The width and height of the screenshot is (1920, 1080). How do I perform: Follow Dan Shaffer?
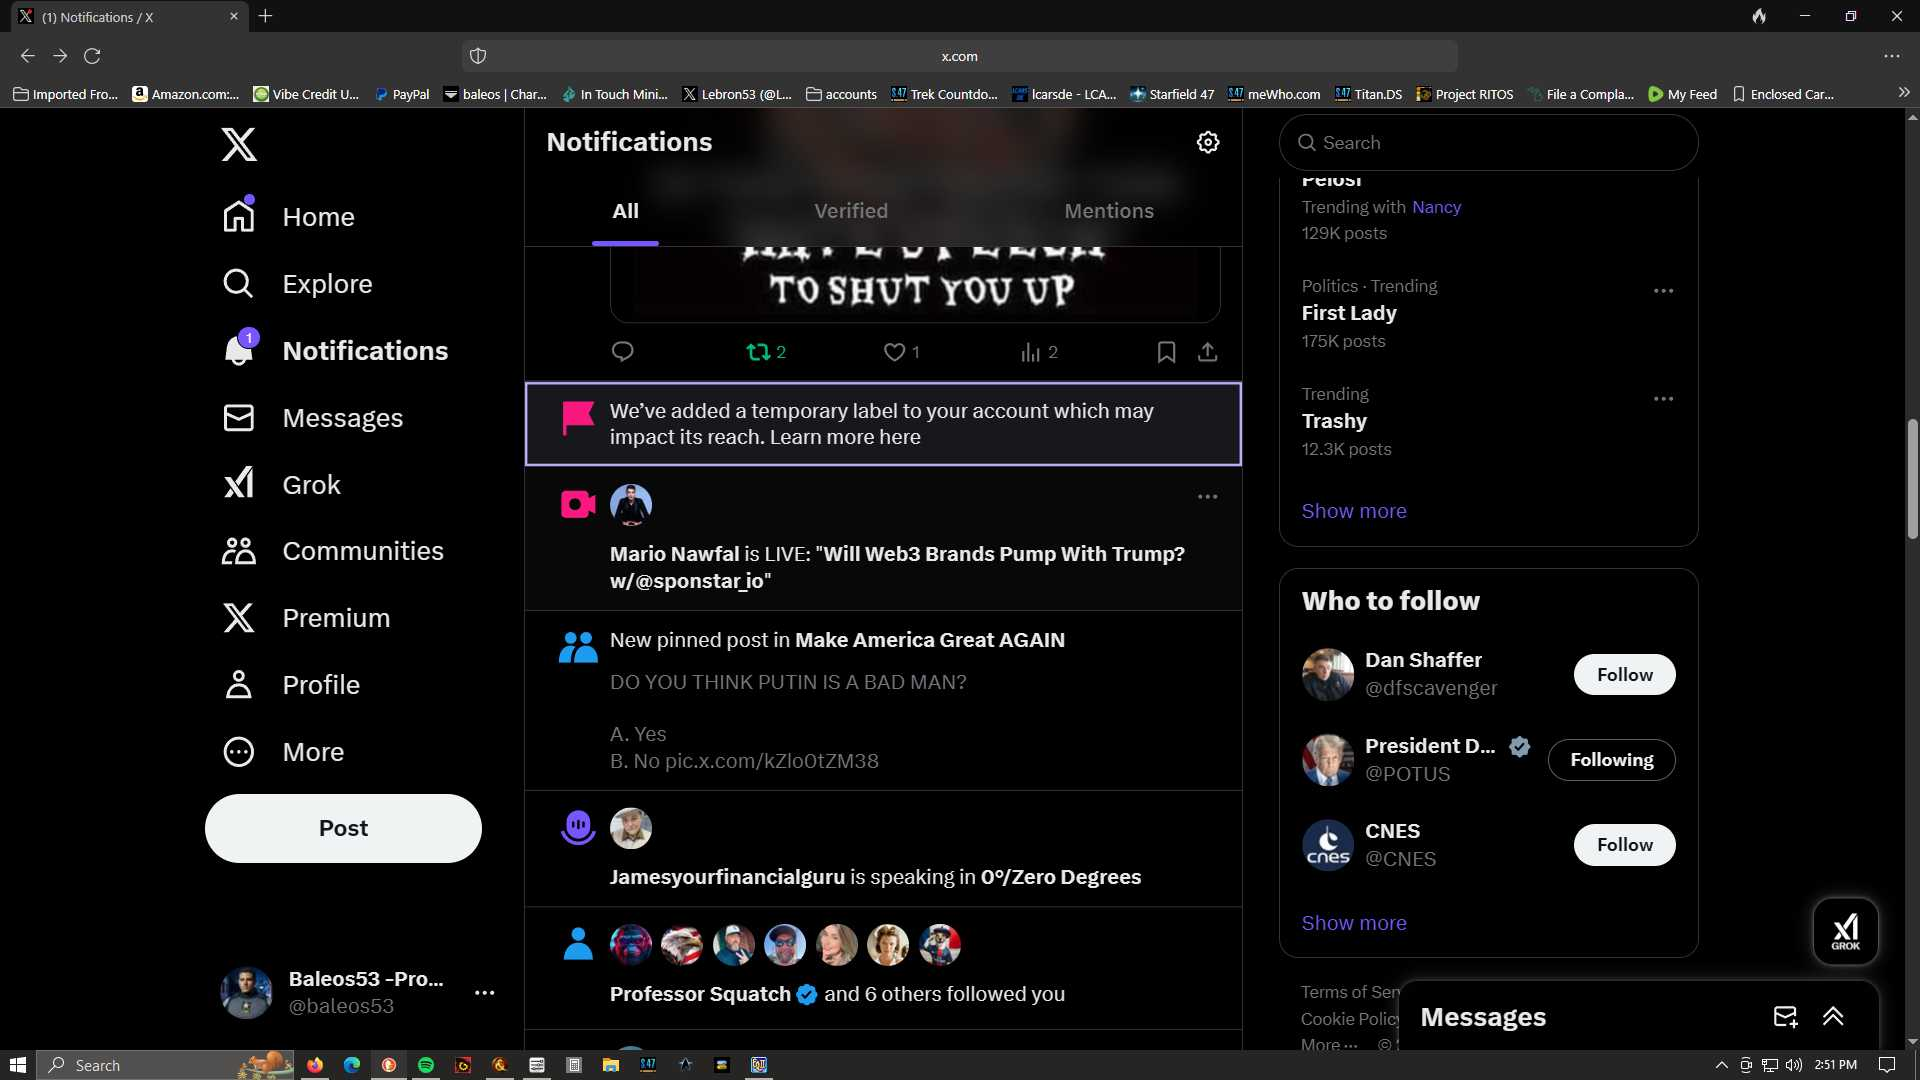tap(1624, 675)
